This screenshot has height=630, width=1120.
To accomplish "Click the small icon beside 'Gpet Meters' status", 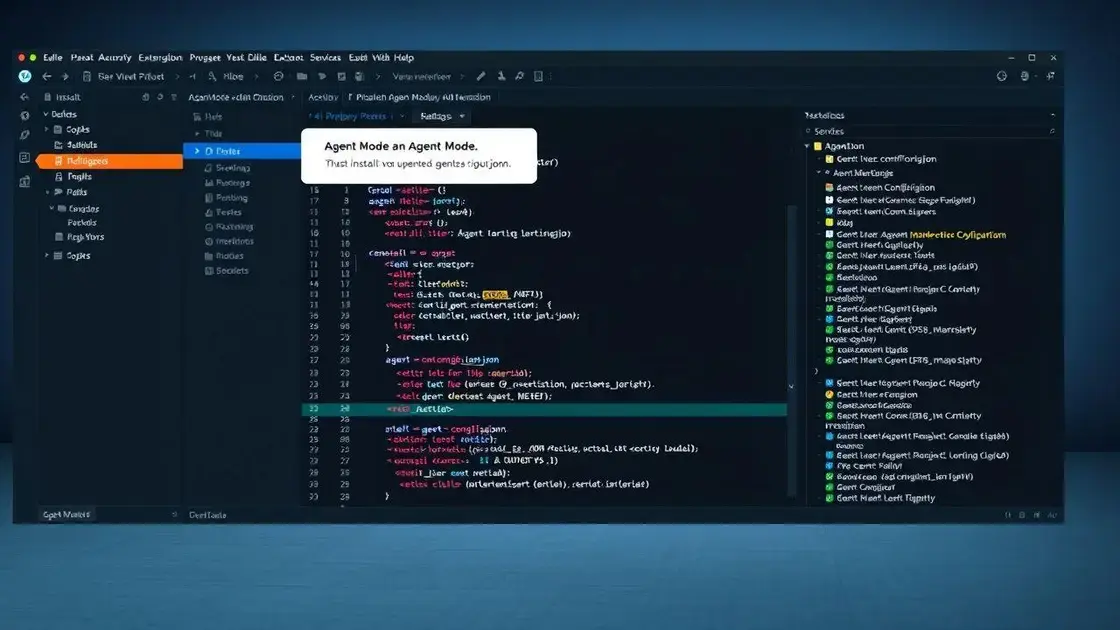I will pos(174,514).
